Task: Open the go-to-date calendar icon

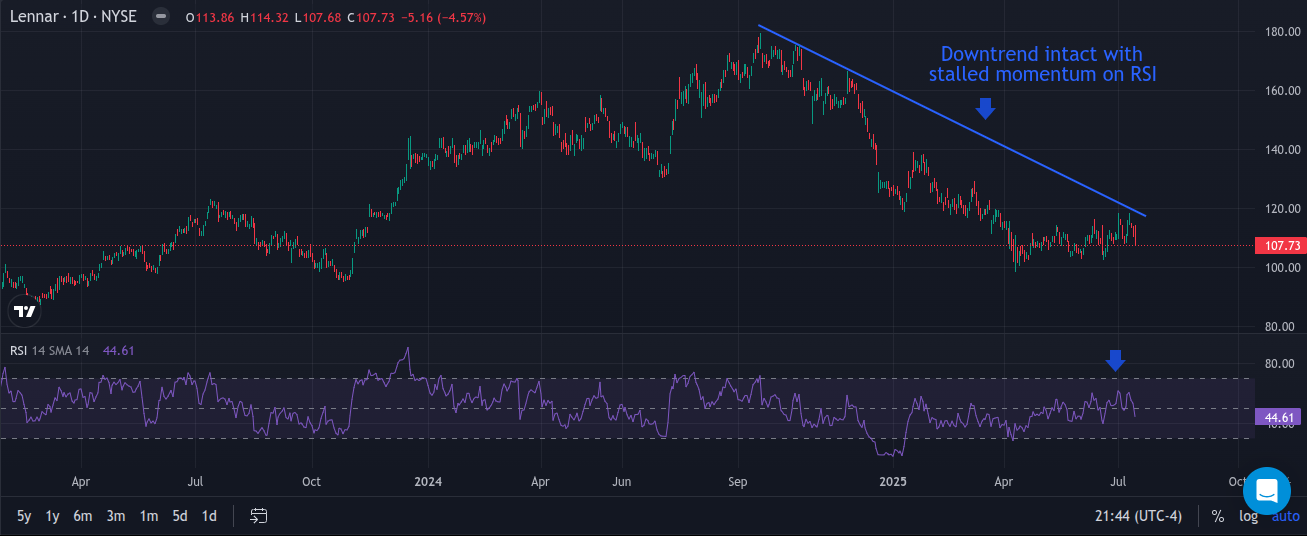Action: pyautogui.click(x=258, y=516)
